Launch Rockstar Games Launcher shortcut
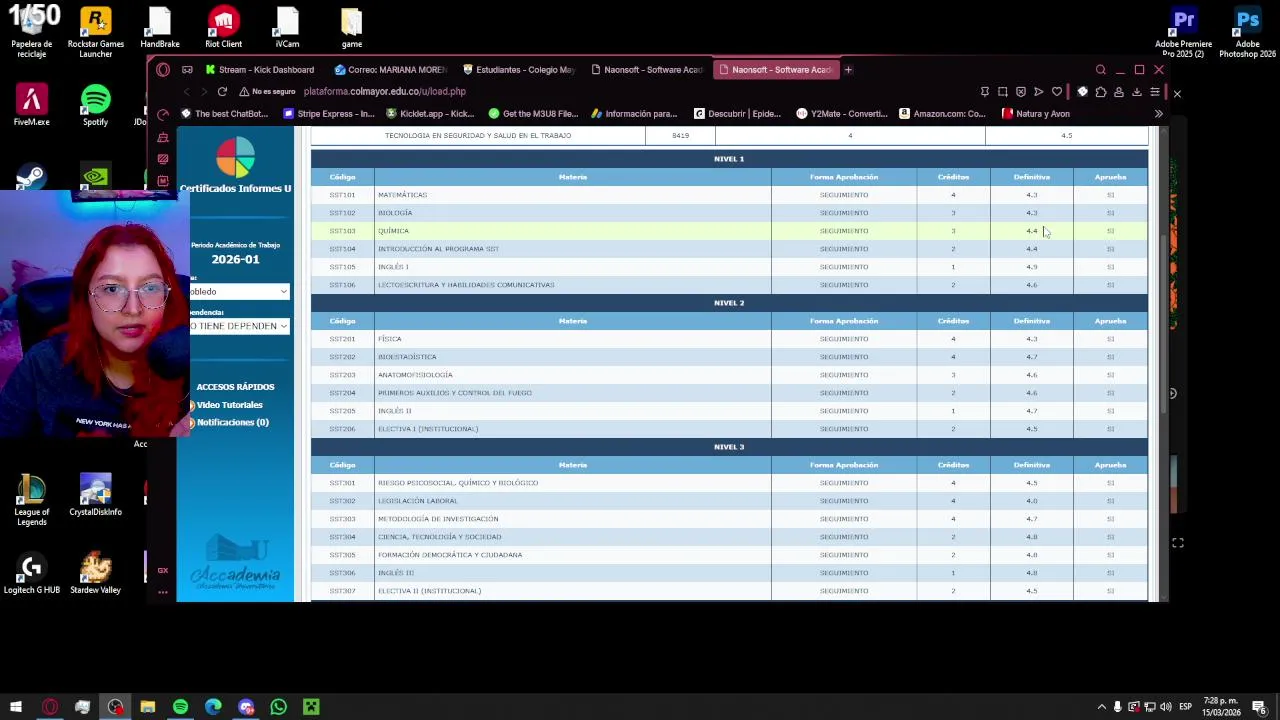 [x=95, y=32]
